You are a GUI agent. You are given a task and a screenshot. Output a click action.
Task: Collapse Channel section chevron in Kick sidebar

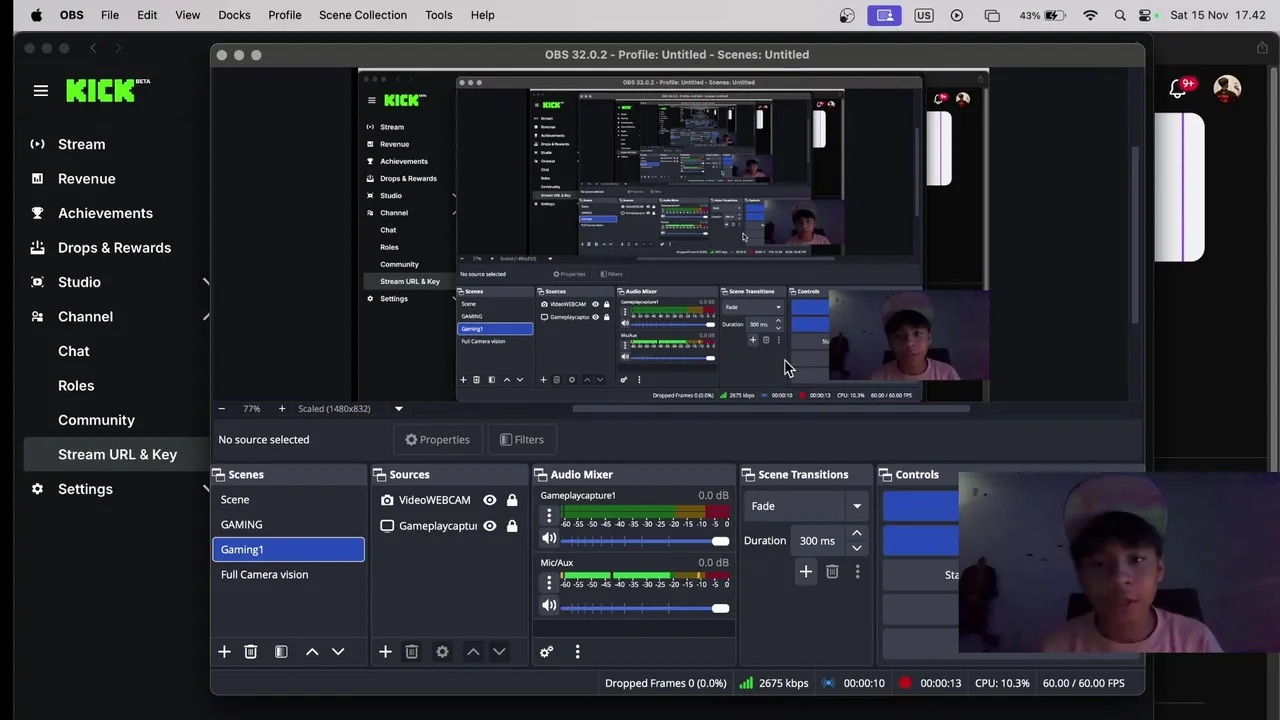pyautogui.click(x=206, y=317)
